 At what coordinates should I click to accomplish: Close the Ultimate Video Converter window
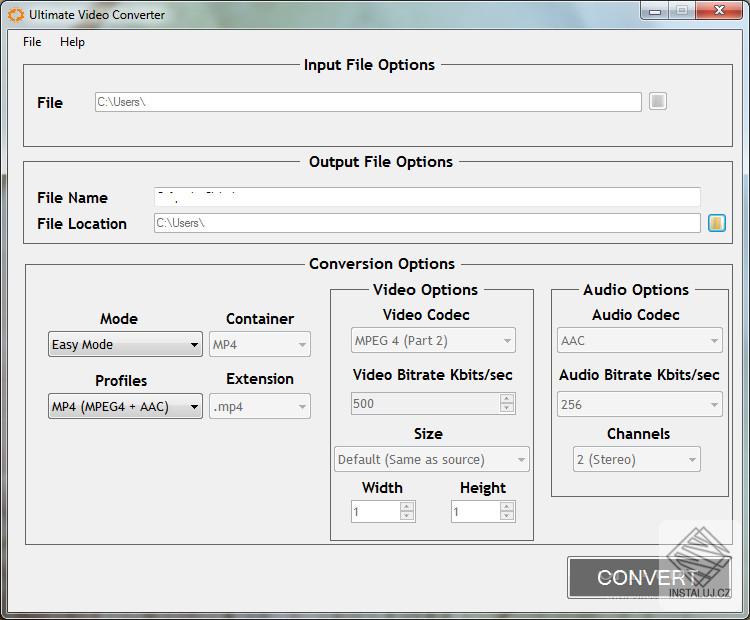[x=719, y=11]
